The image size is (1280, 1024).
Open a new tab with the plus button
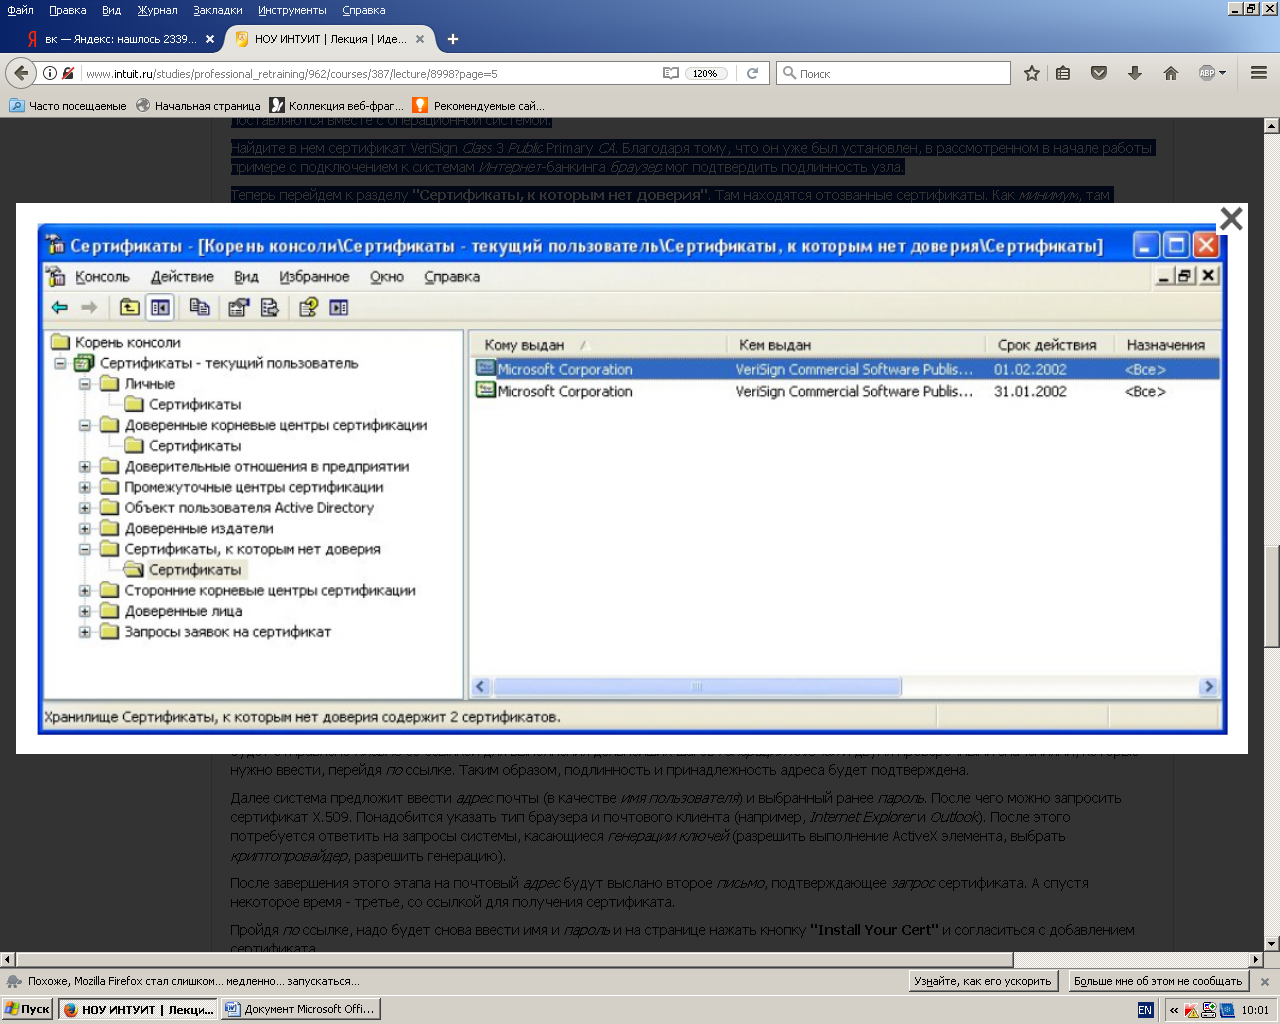pos(453,39)
